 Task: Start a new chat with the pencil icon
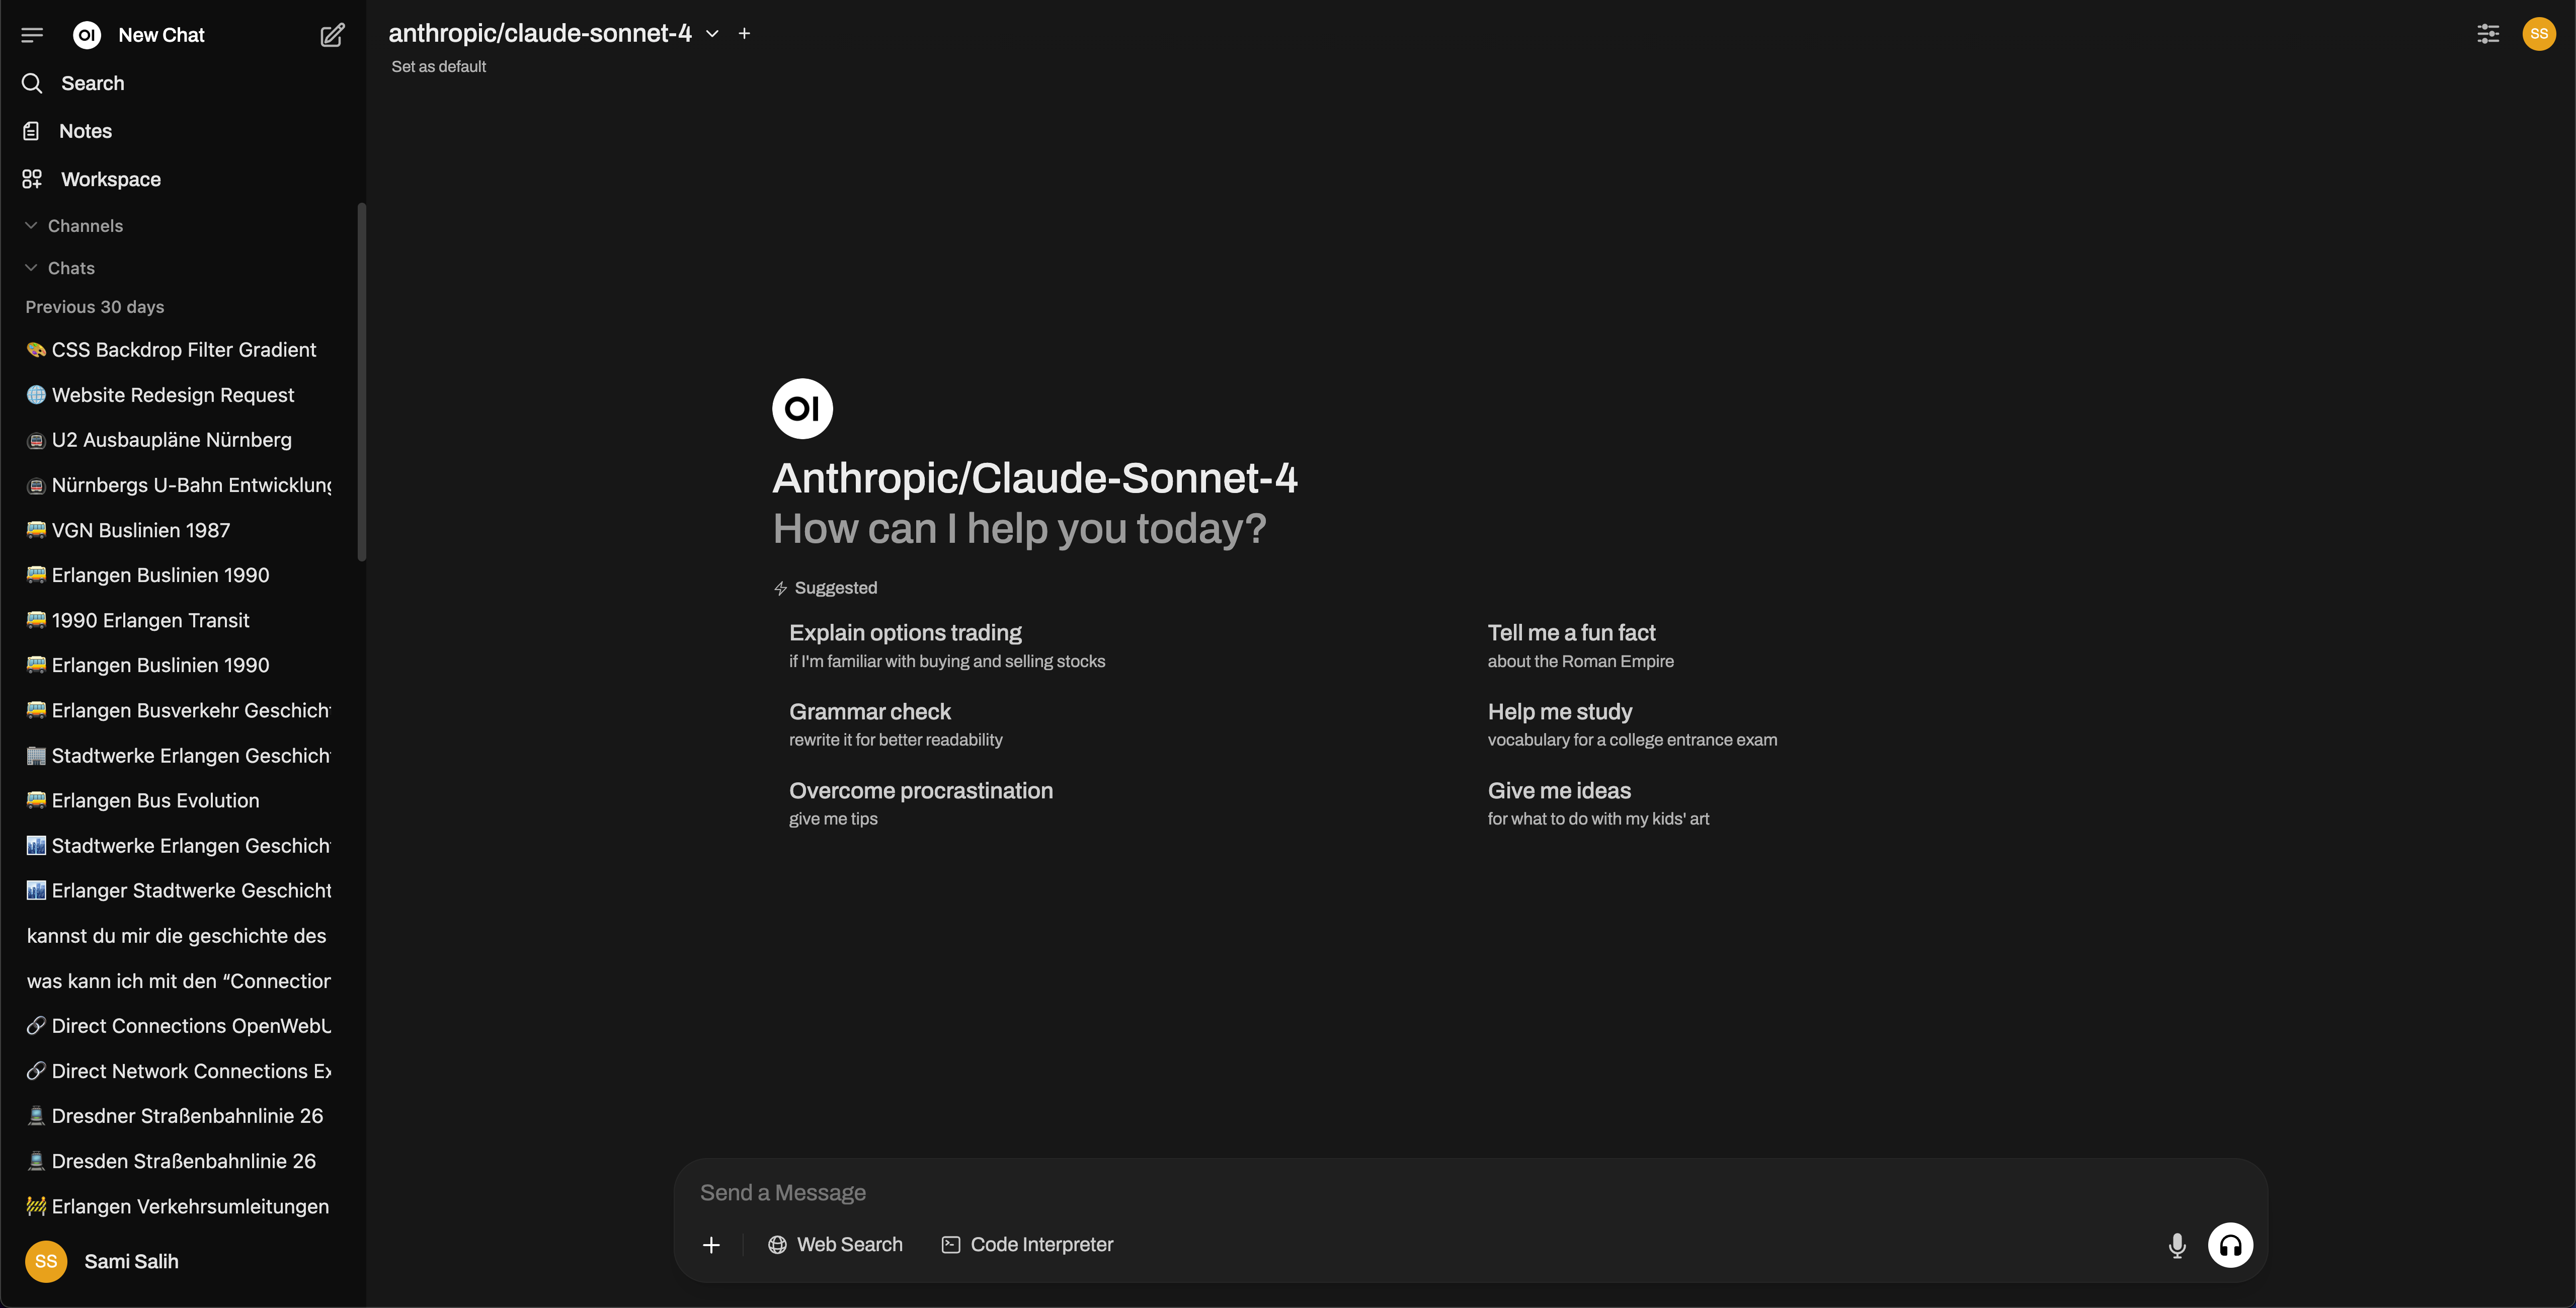[x=332, y=35]
